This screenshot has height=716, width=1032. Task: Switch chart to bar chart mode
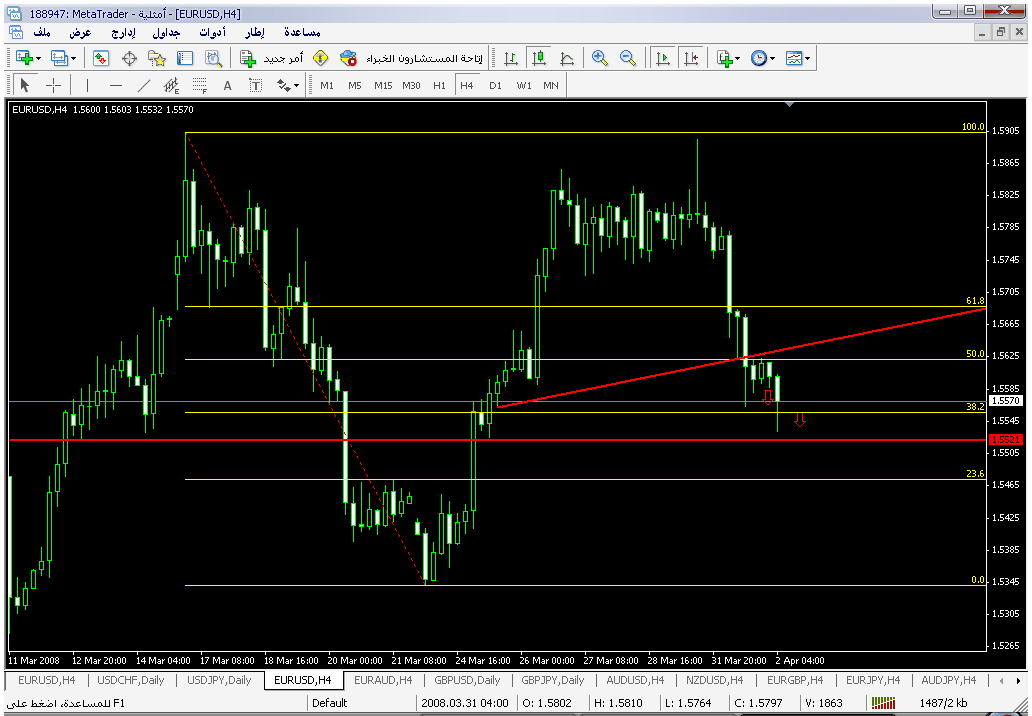click(511, 59)
